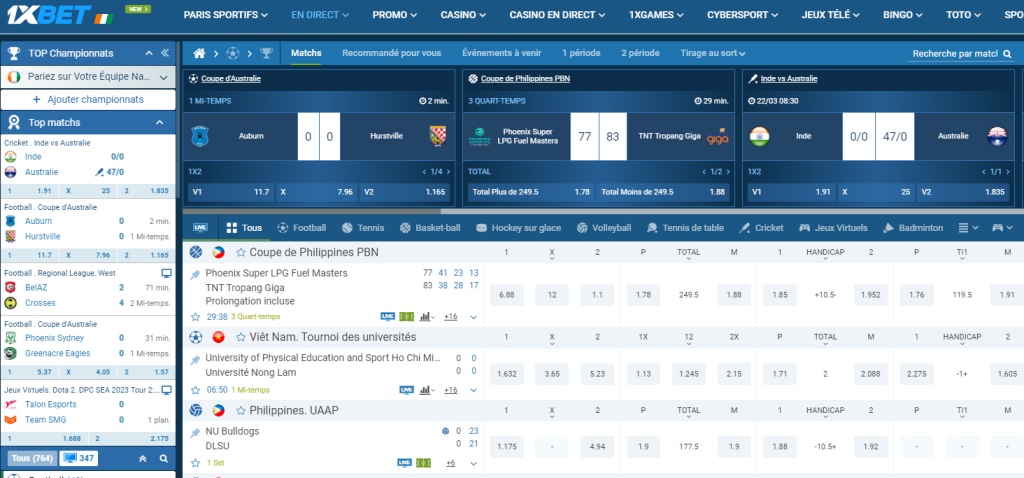Open the JEUX TÉLÉ menu
The image size is (1024, 478).
pos(831,15)
